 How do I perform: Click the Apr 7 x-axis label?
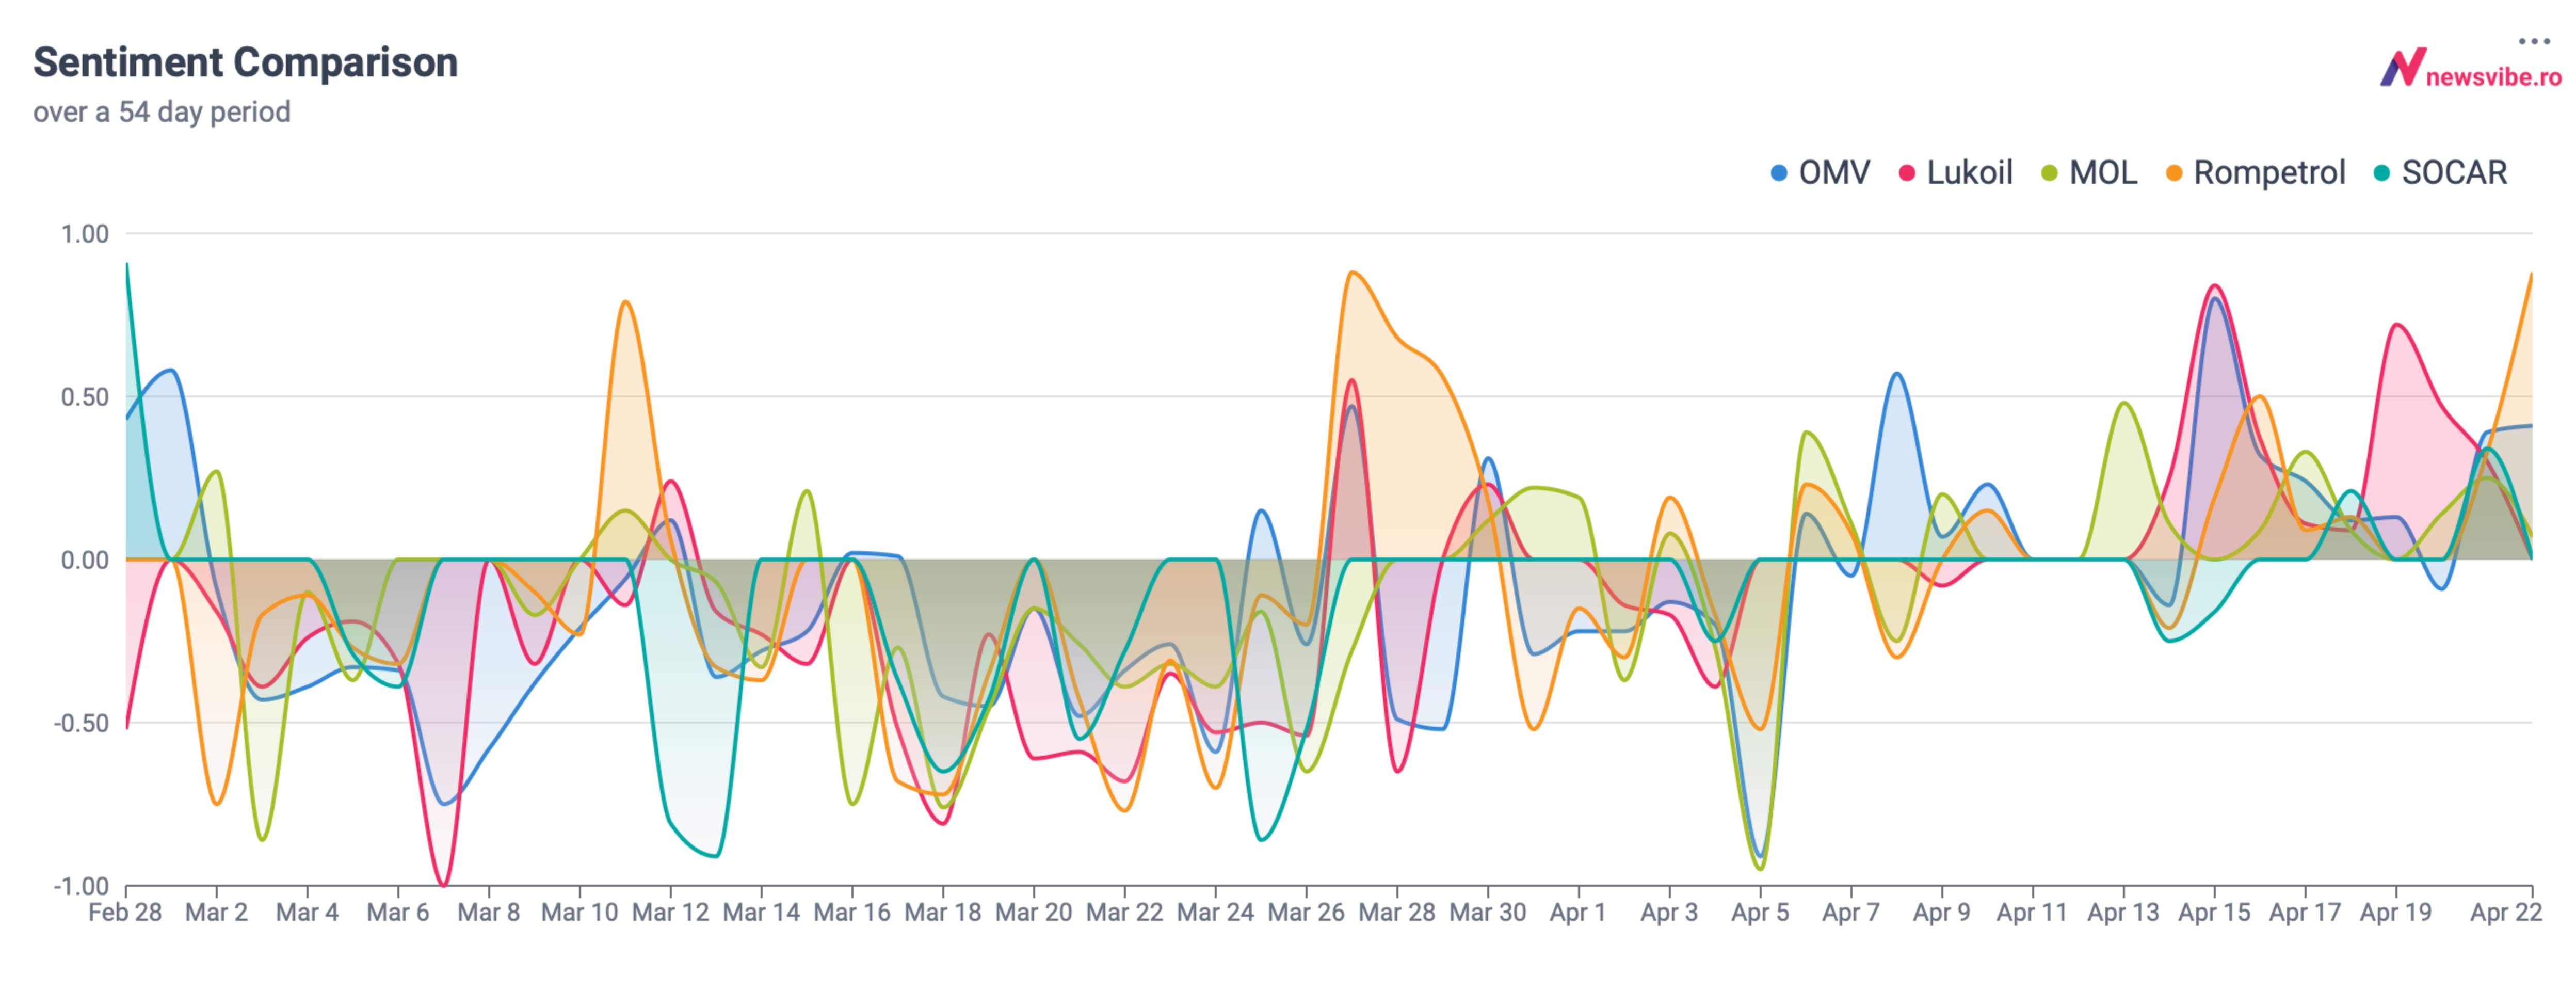tap(1851, 913)
